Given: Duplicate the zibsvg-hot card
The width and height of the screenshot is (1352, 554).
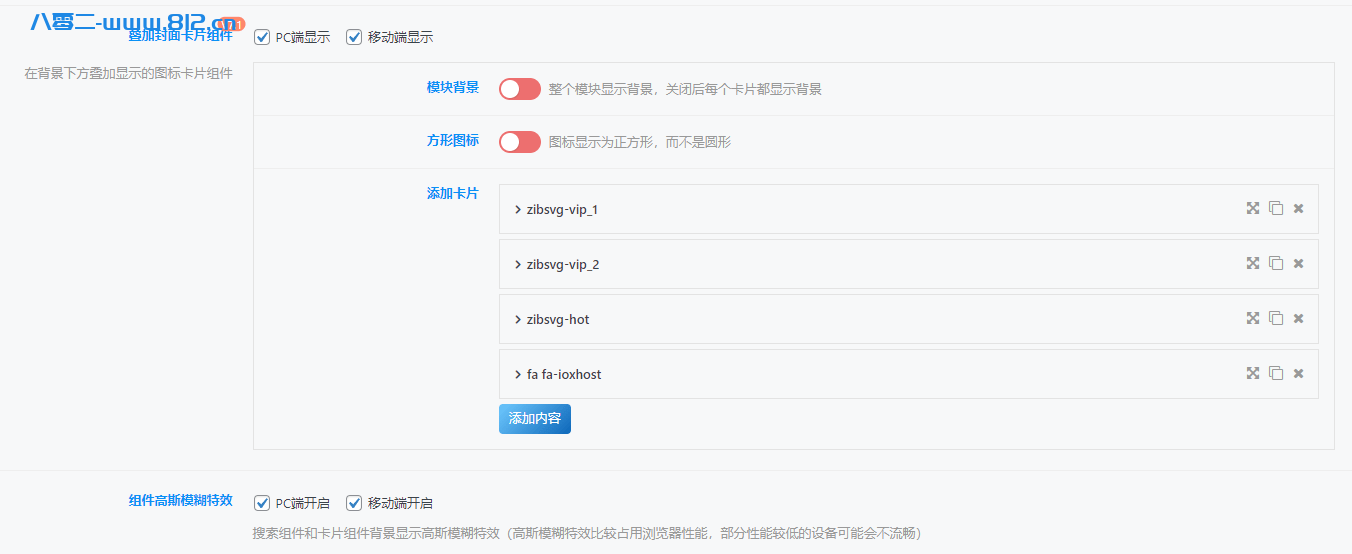Looking at the screenshot, I should click(1275, 318).
